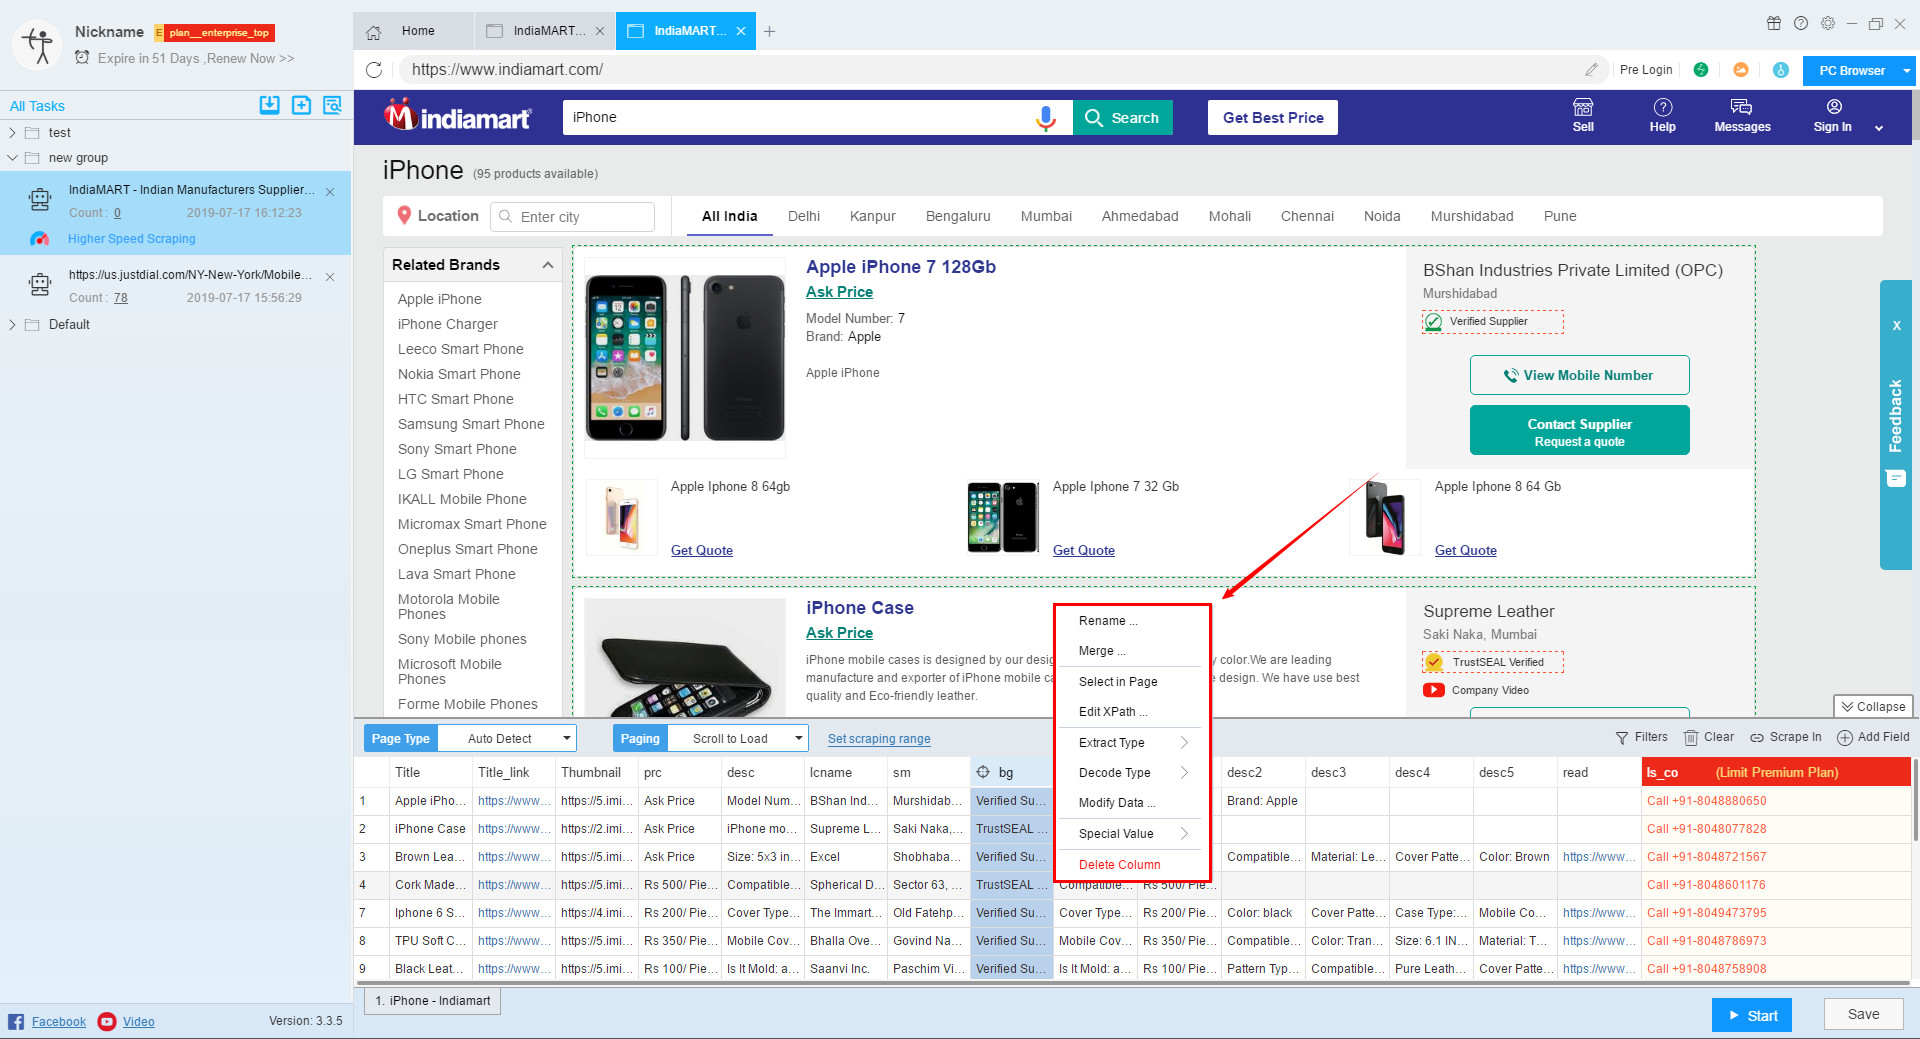The height and width of the screenshot is (1039, 1920).
Task: Toggle the blue key proxy option
Action: [x=1781, y=70]
